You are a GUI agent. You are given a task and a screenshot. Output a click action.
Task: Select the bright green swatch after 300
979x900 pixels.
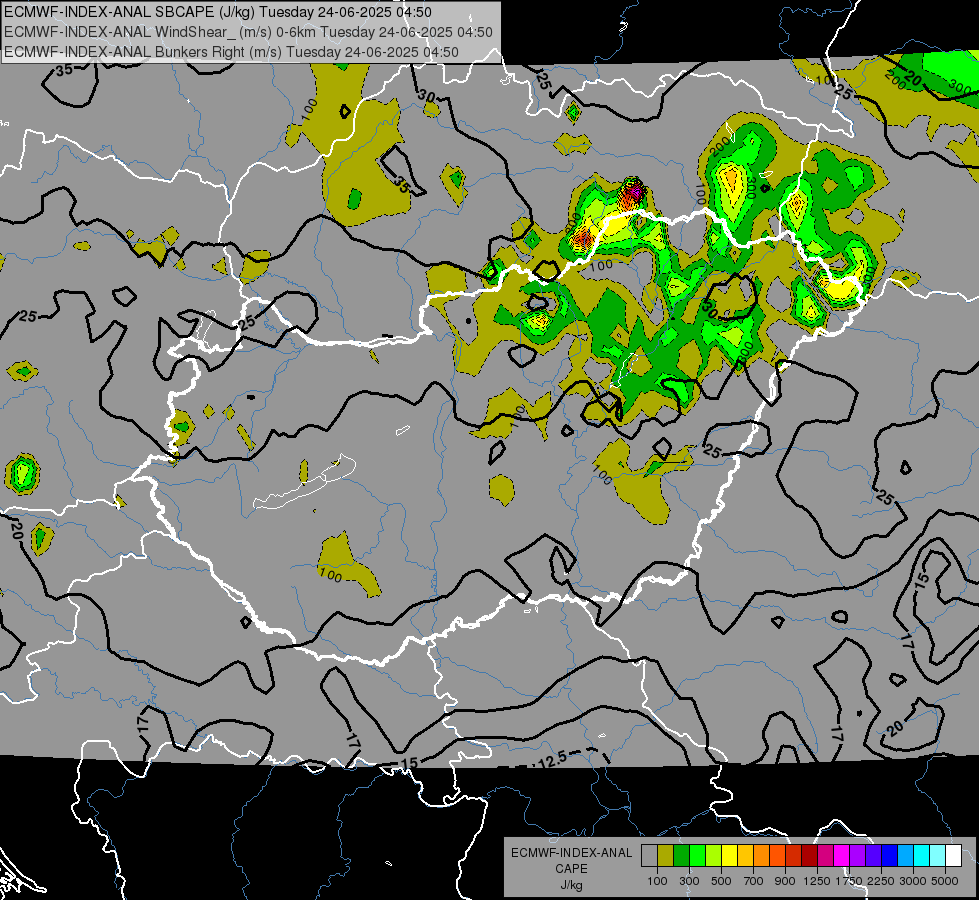coord(697,856)
